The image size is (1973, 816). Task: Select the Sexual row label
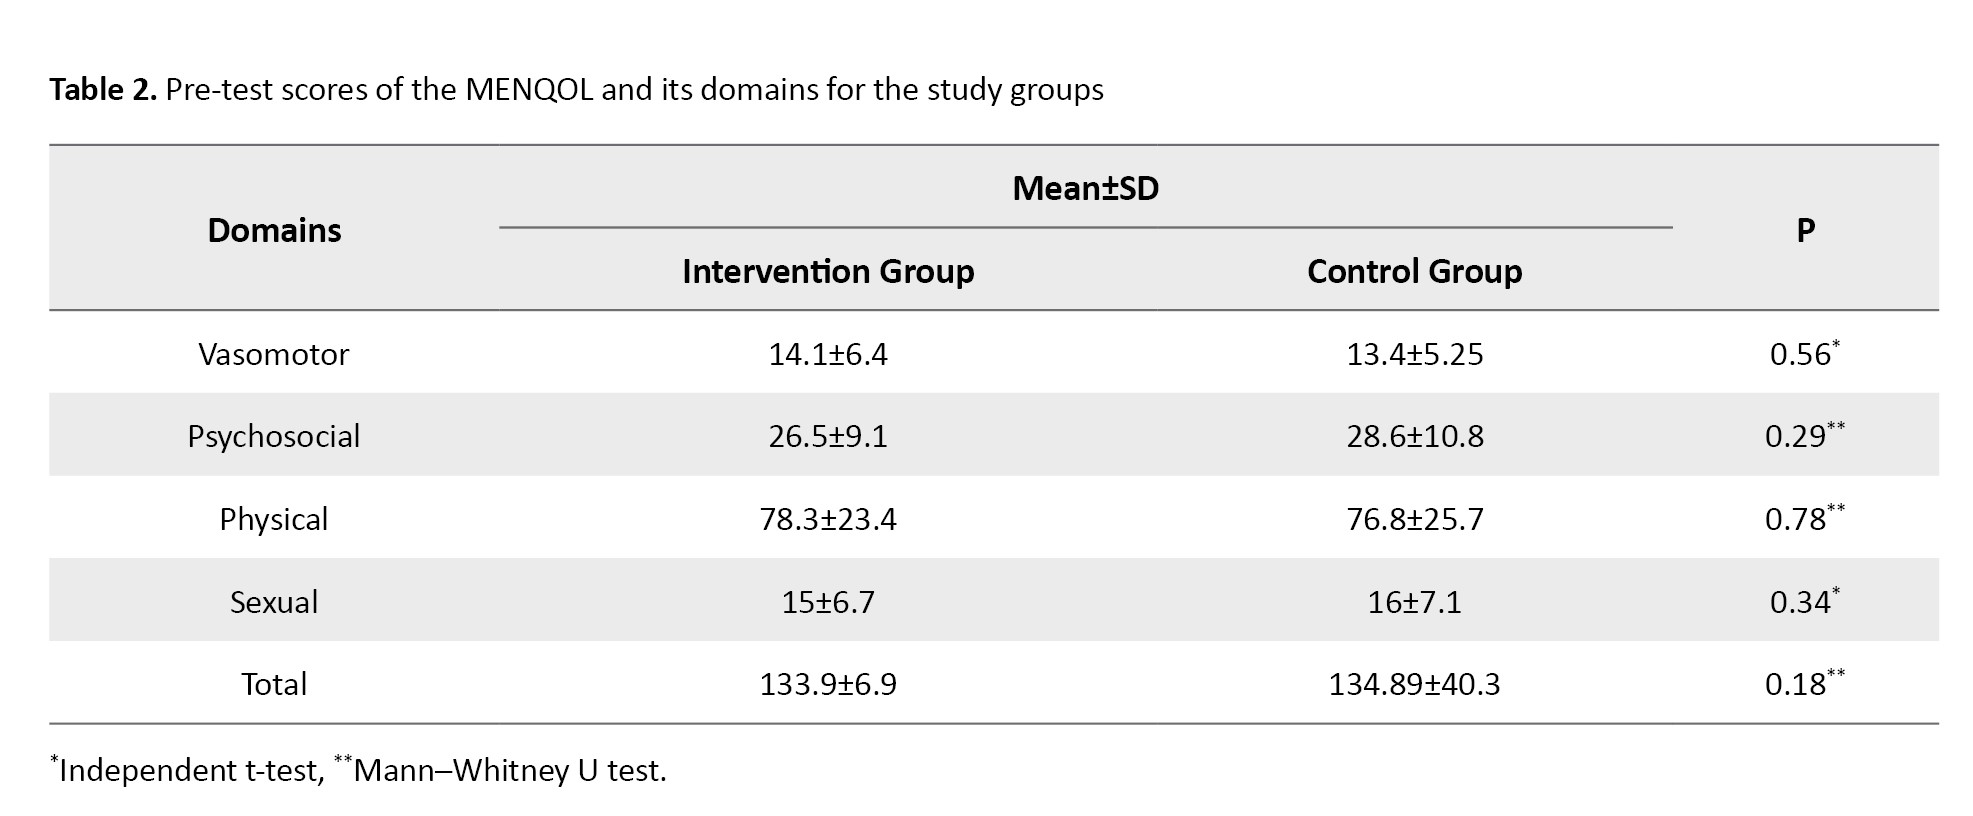coord(274,602)
